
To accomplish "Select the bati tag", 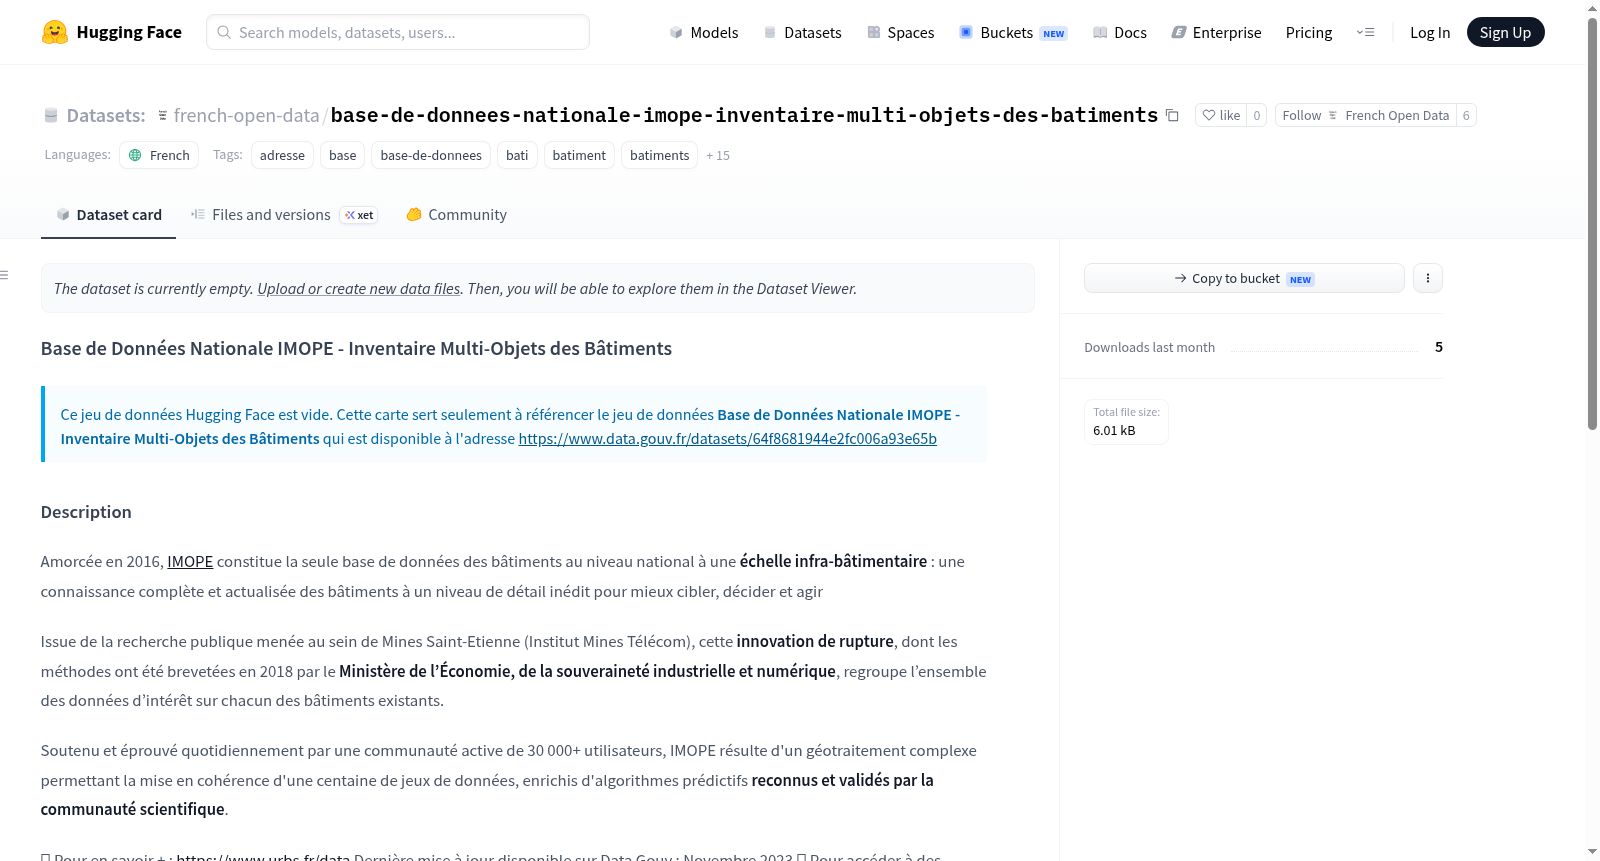I will [x=517, y=156].
